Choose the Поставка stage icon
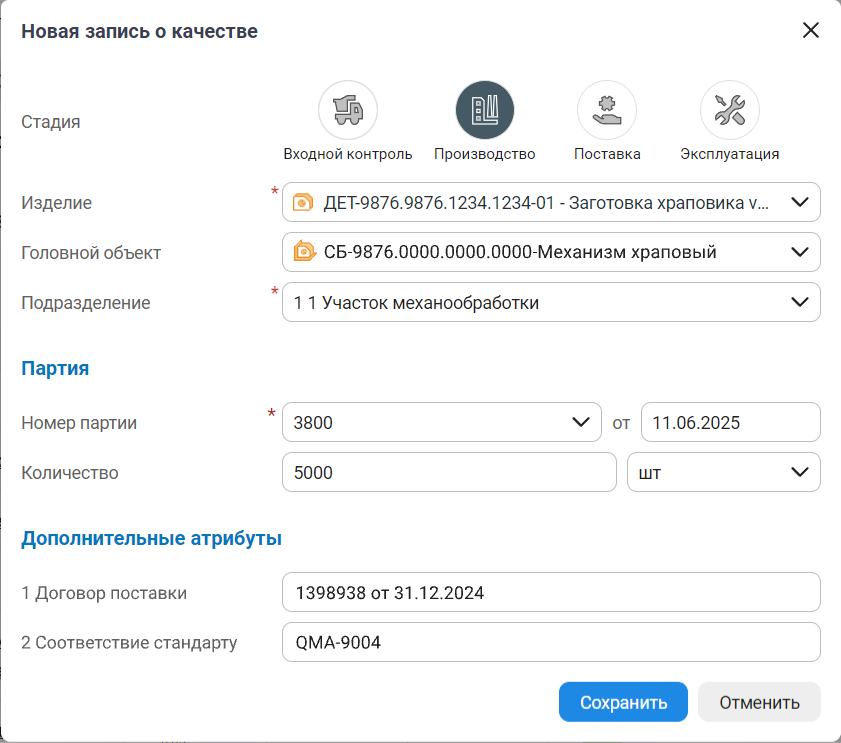841x743 pixels. coord(606,109)
